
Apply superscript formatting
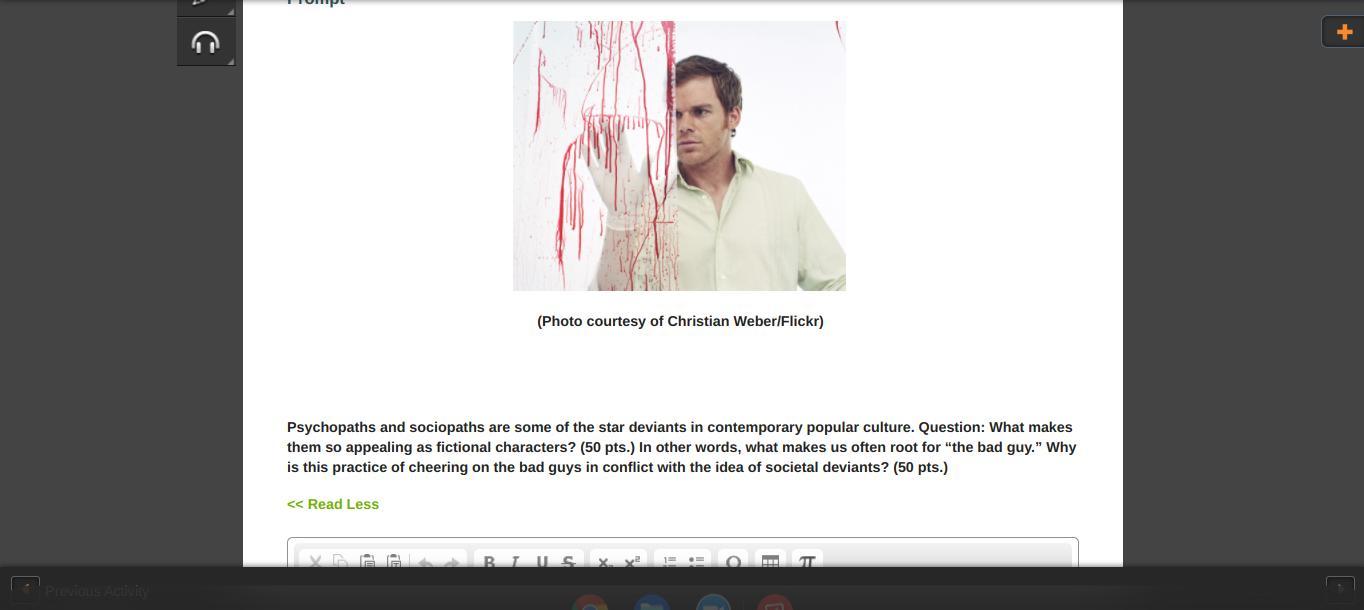tap(632, 562)
